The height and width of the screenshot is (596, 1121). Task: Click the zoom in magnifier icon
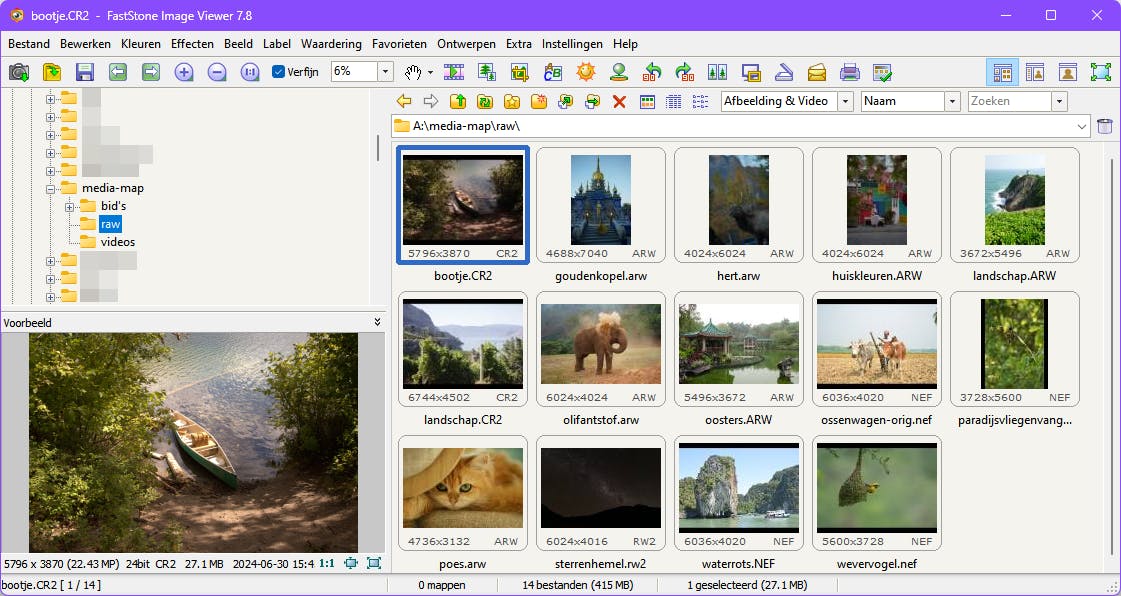point(184,72)
